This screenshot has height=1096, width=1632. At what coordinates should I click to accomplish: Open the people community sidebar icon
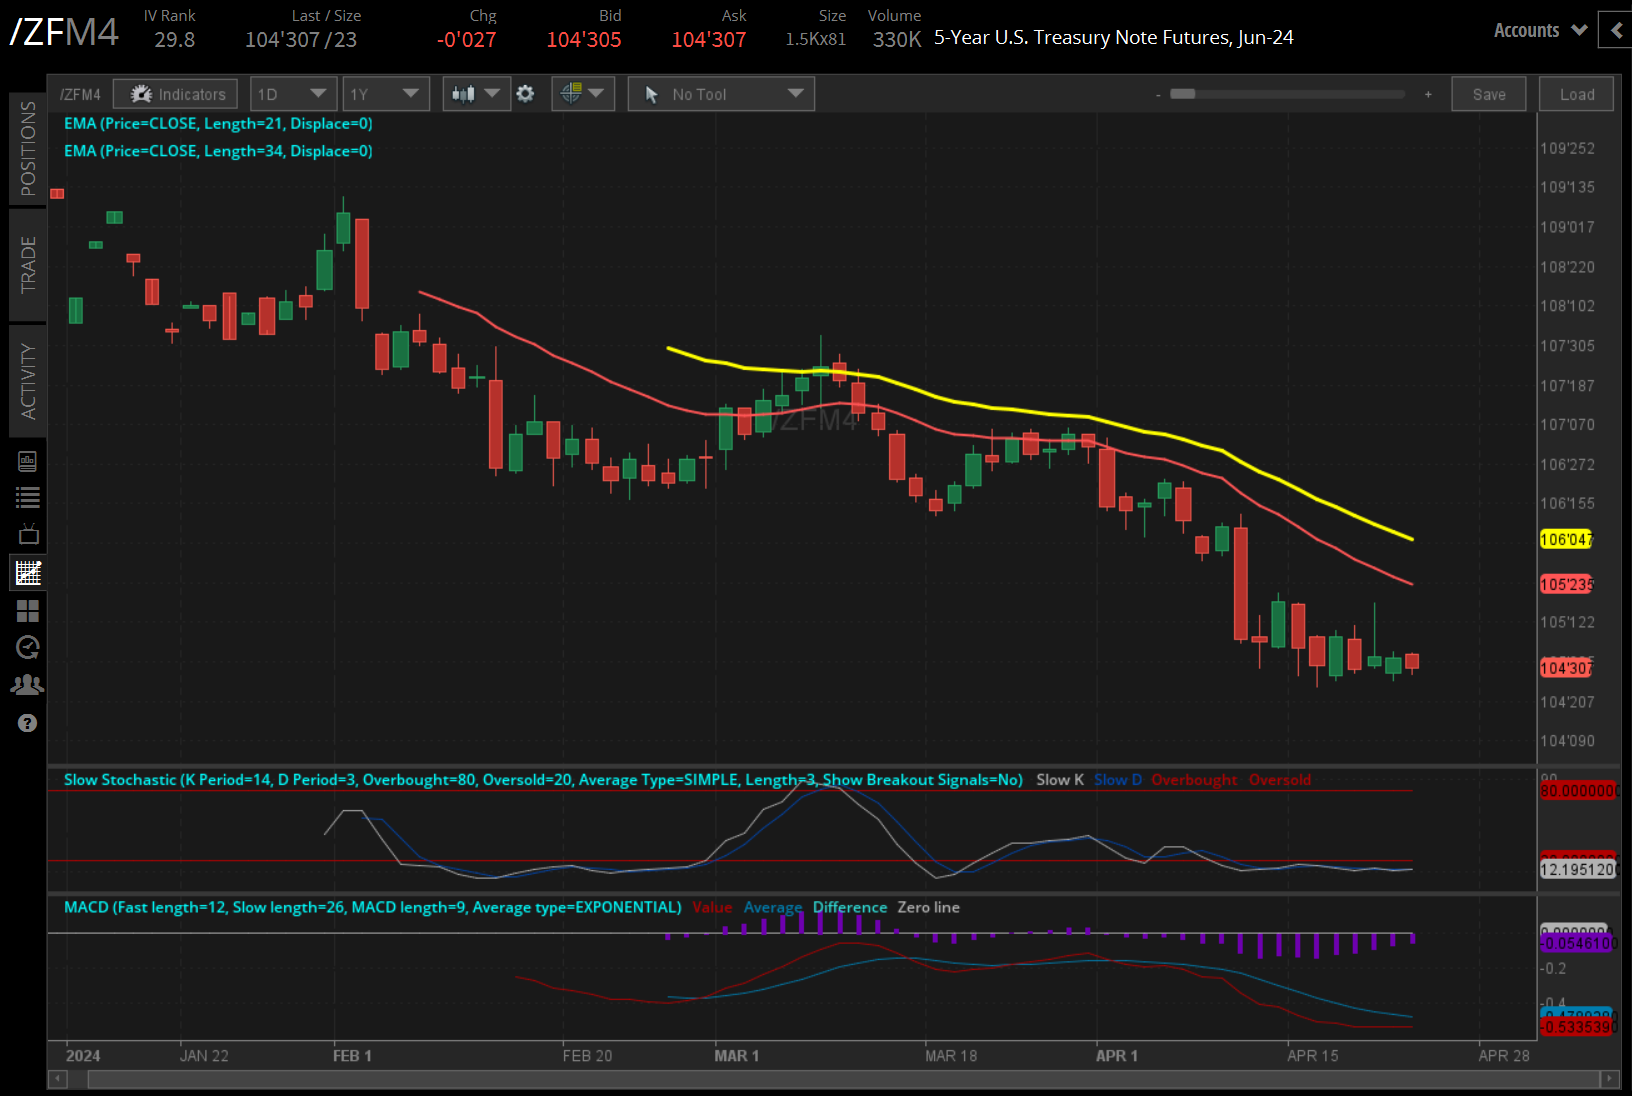click(x=28, y=685)
